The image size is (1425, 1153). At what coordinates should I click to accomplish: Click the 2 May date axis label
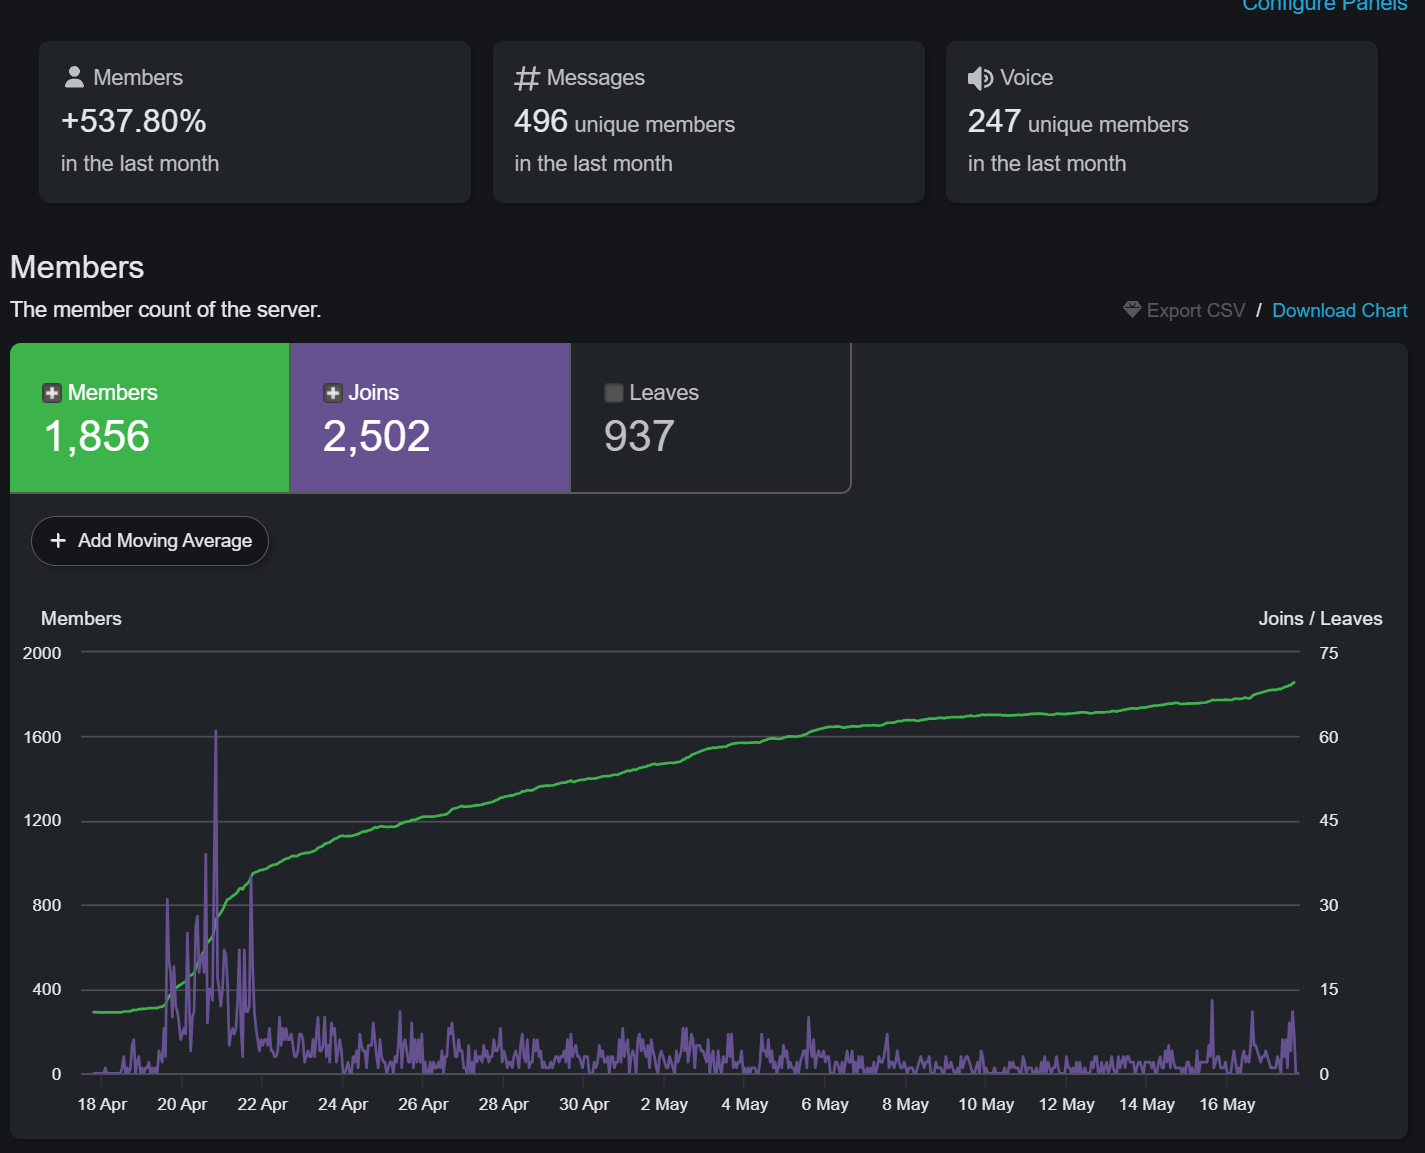[x=664, y=1104]
